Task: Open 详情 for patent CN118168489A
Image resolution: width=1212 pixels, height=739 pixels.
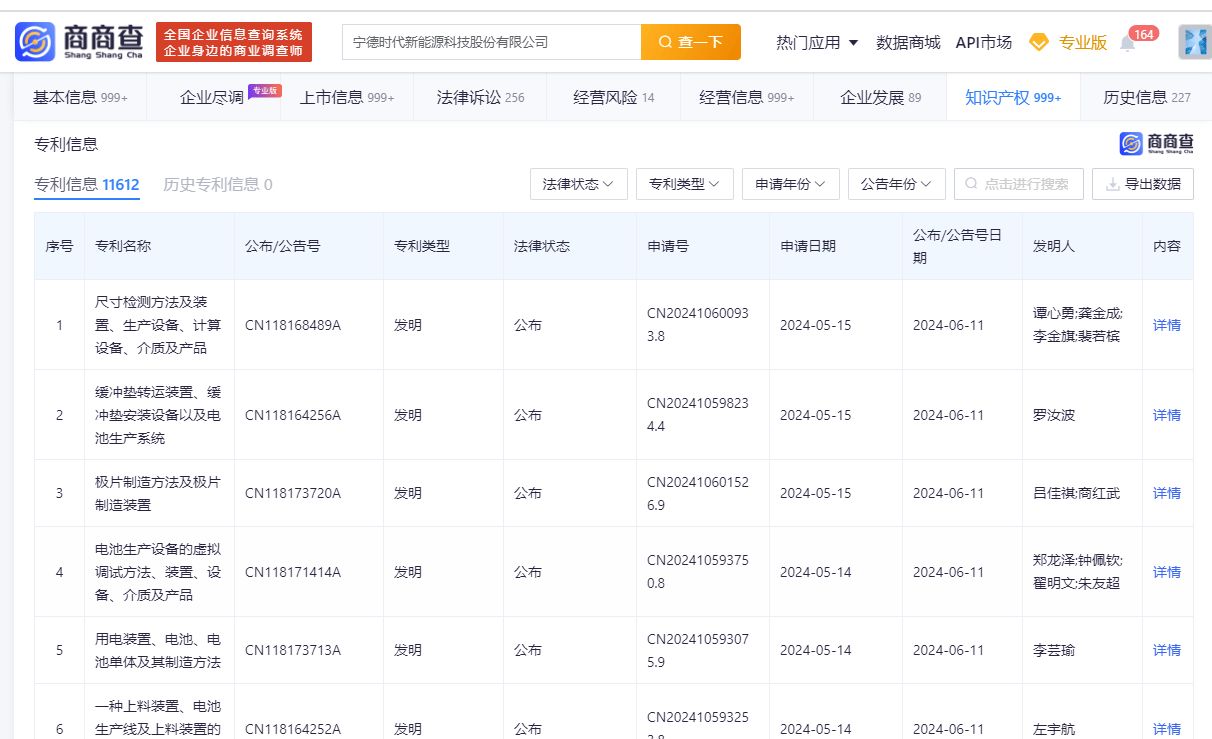Action: pyautogui.click(x=1167, y=325)
